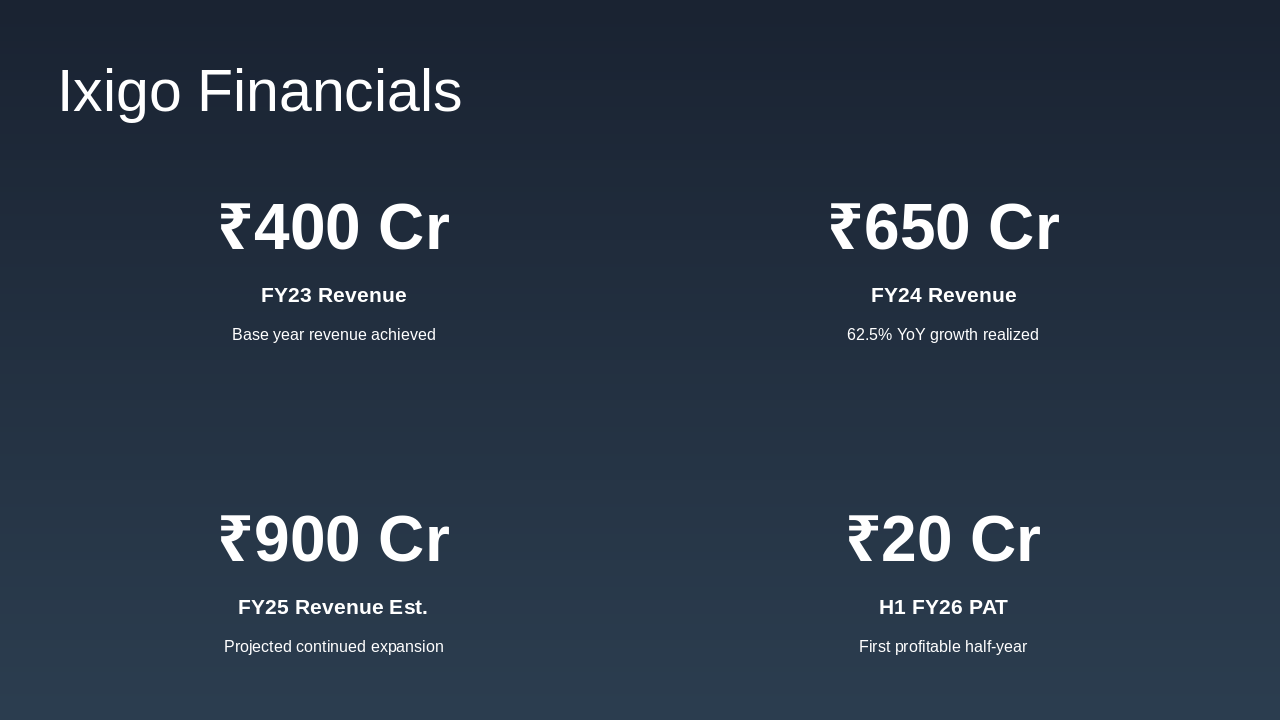The height and width of the screenshot is (720, 1280).
Task: Select the FY24 Revenue label
Action: click(943, 295)
